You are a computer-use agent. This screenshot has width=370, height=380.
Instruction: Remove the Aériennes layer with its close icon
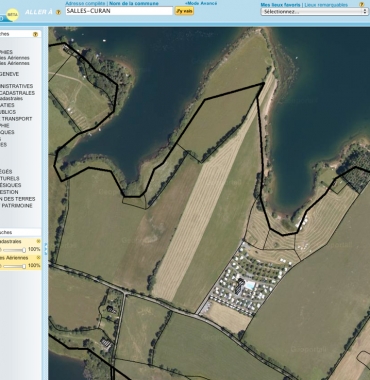(x=38, y=258)
